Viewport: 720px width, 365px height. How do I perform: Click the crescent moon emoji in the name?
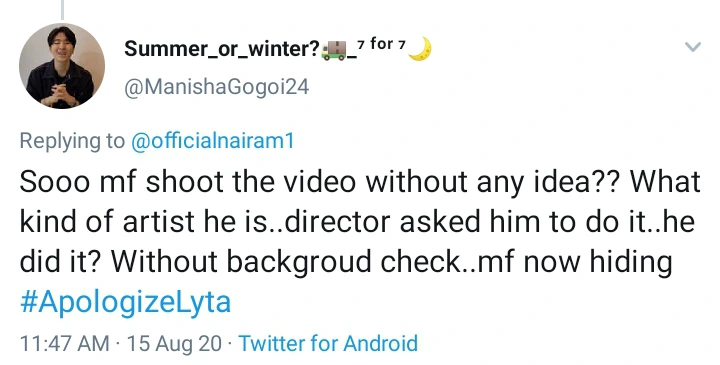(420, 49)
